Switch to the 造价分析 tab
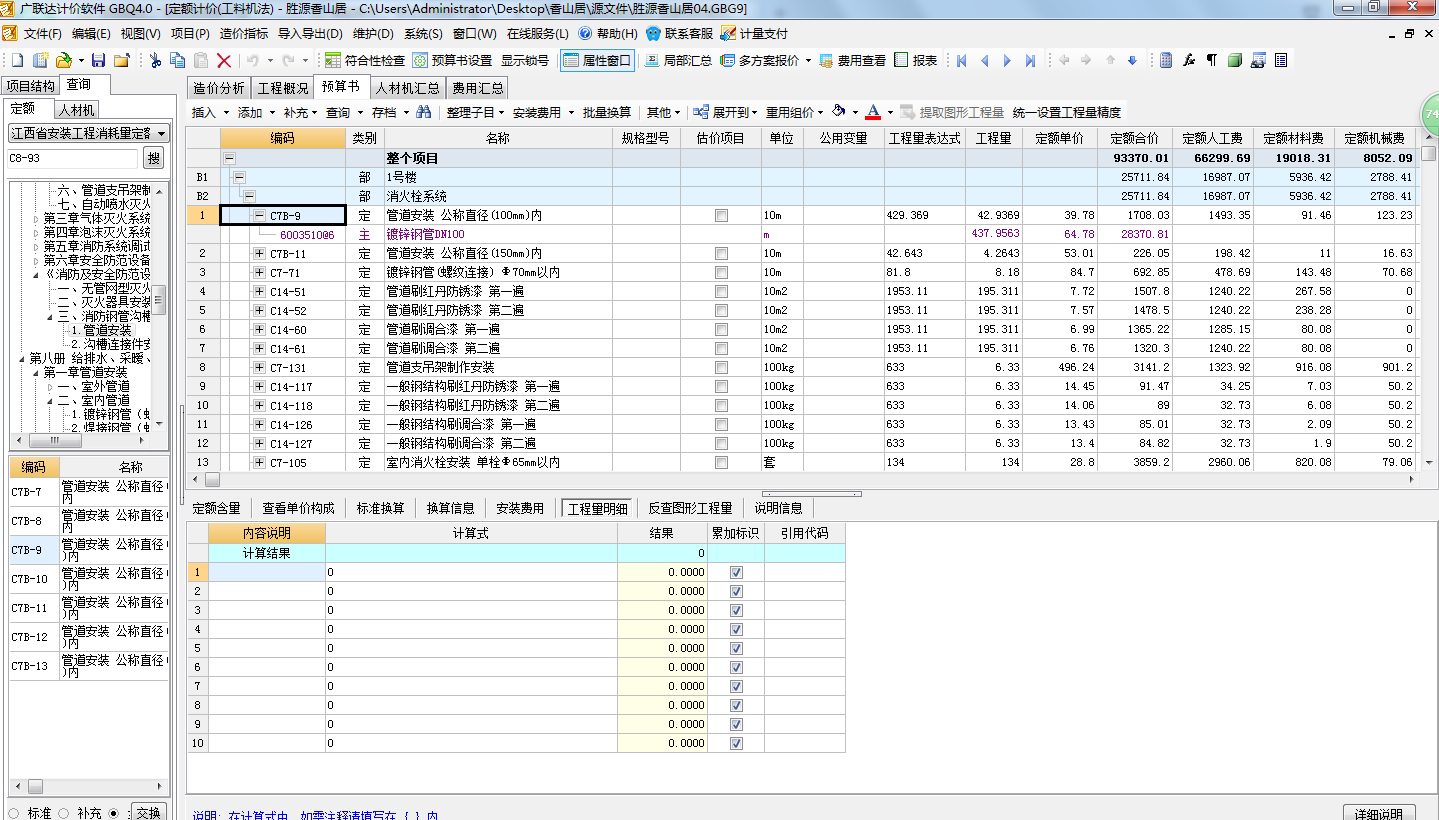Viewport: 1439px width, 820px height. tap(218, 88)
